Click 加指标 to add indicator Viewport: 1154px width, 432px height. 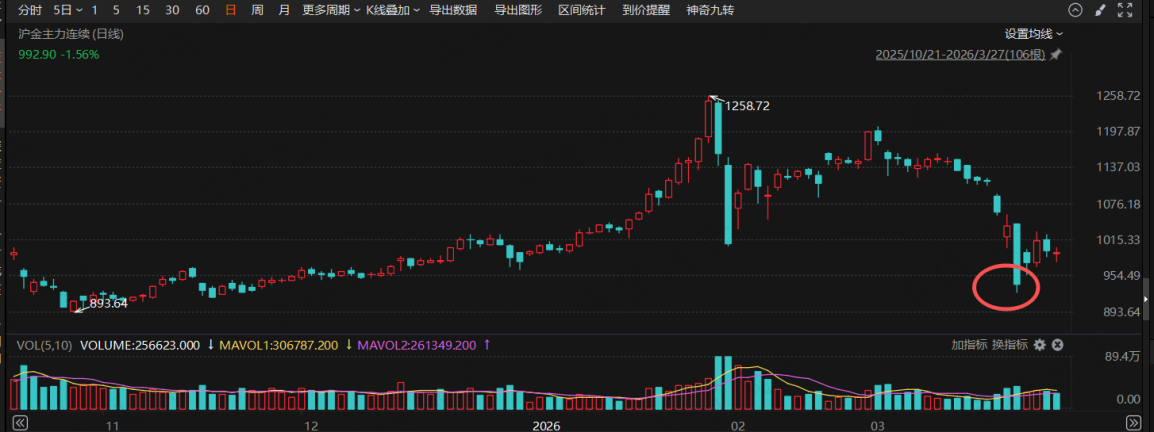[x=969, y=344]
